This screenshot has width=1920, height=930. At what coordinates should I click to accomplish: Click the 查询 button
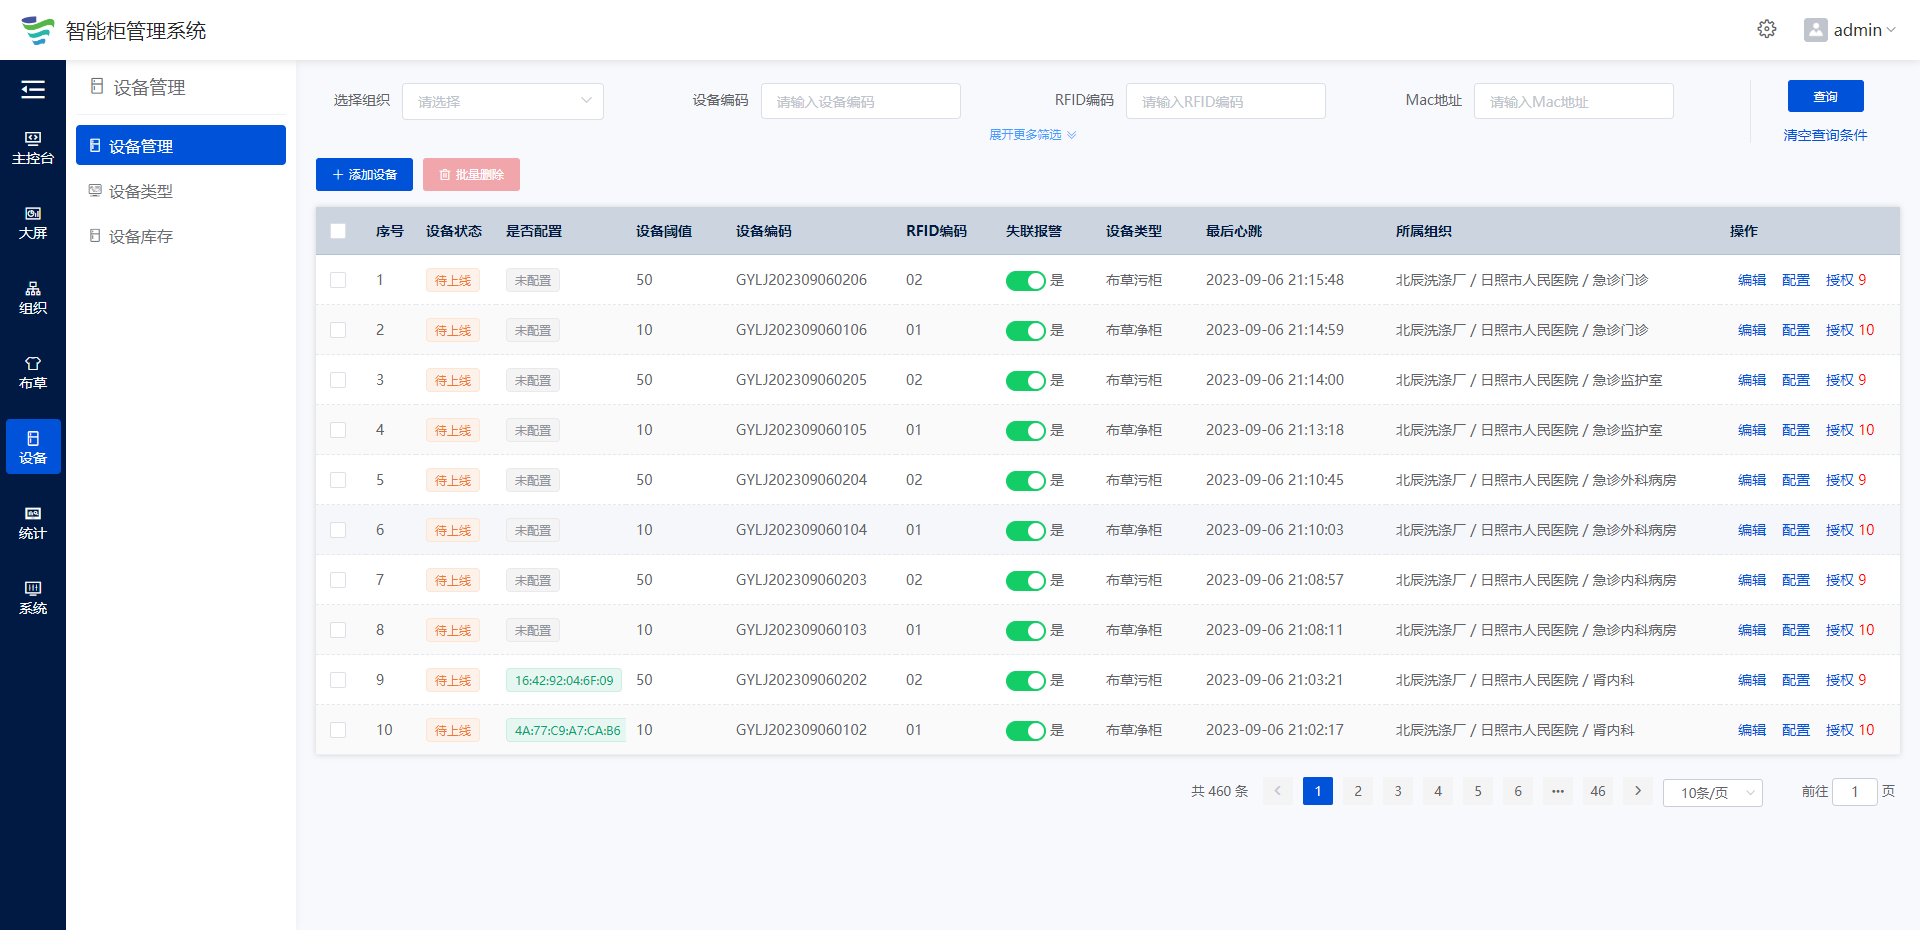point(1826,96)
